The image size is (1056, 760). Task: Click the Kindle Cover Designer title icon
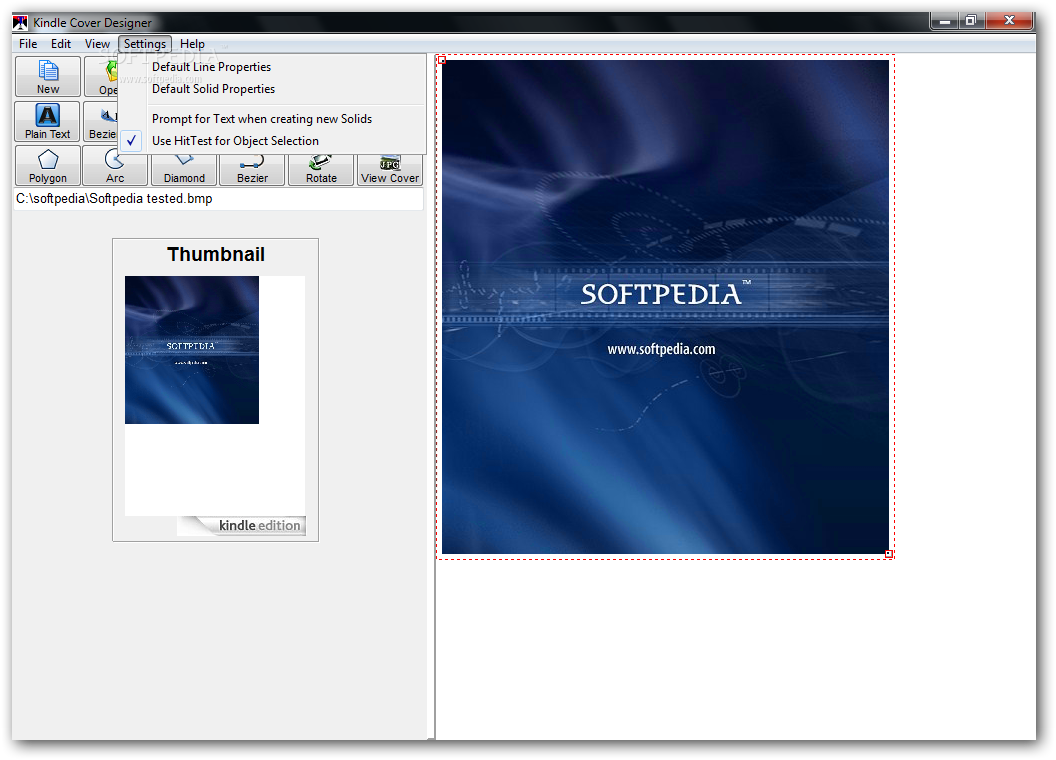[x=20, y=23]
